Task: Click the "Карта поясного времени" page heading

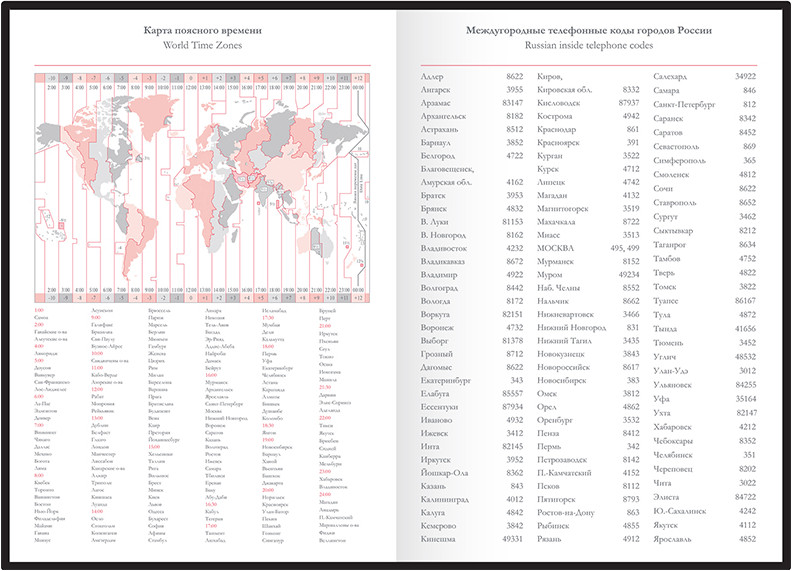Action: tap(200, 30)
